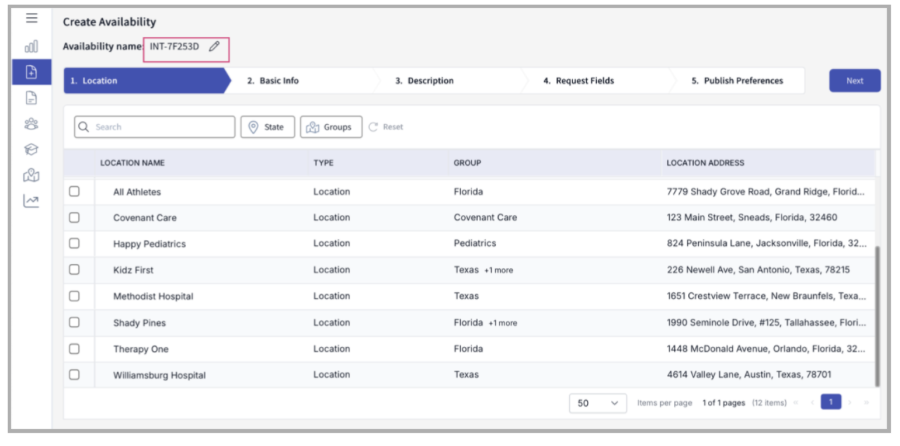This screenshot has width=900, height=446.
Task: Open the State filter dropdown
Action: point(267,127)
